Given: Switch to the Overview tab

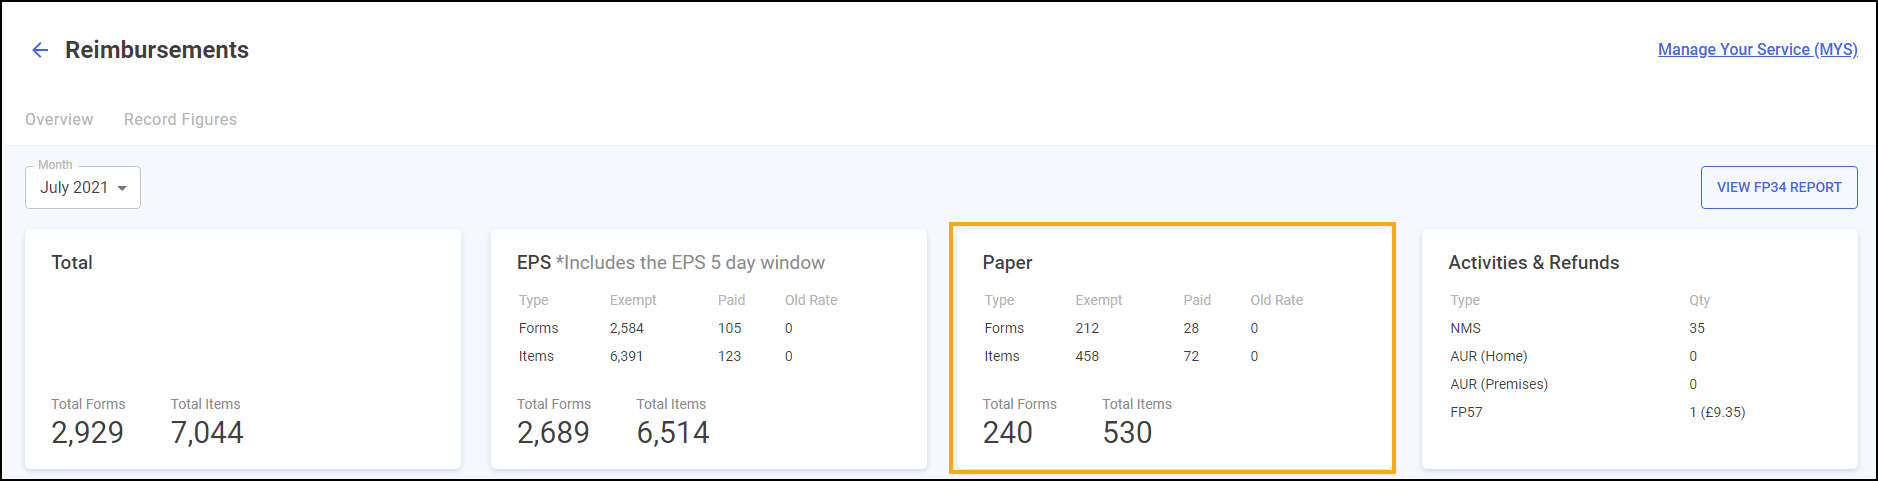Looking at the screenshot, I should (59, 119).
